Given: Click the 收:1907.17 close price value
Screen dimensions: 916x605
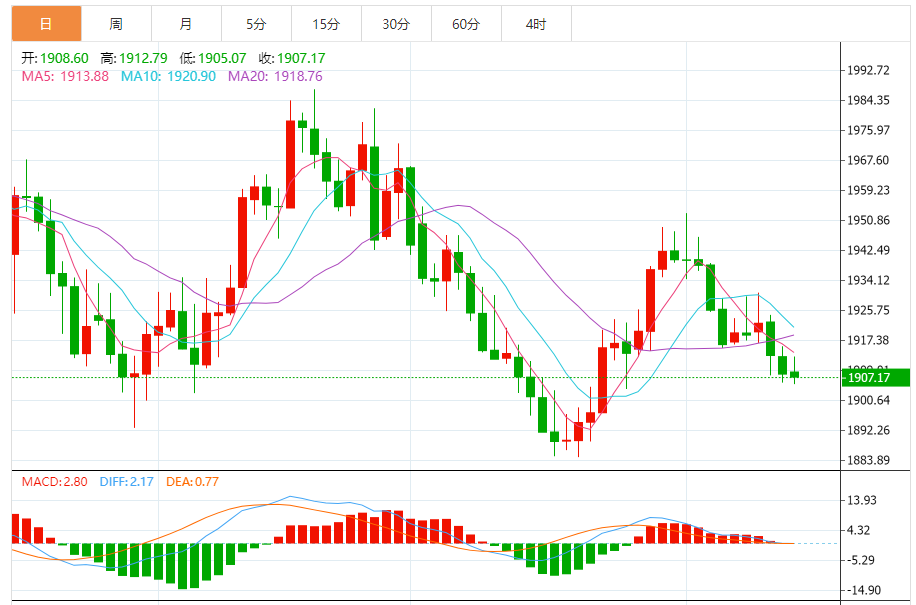Looking at the screenshot, I should [x=292, y=58].
